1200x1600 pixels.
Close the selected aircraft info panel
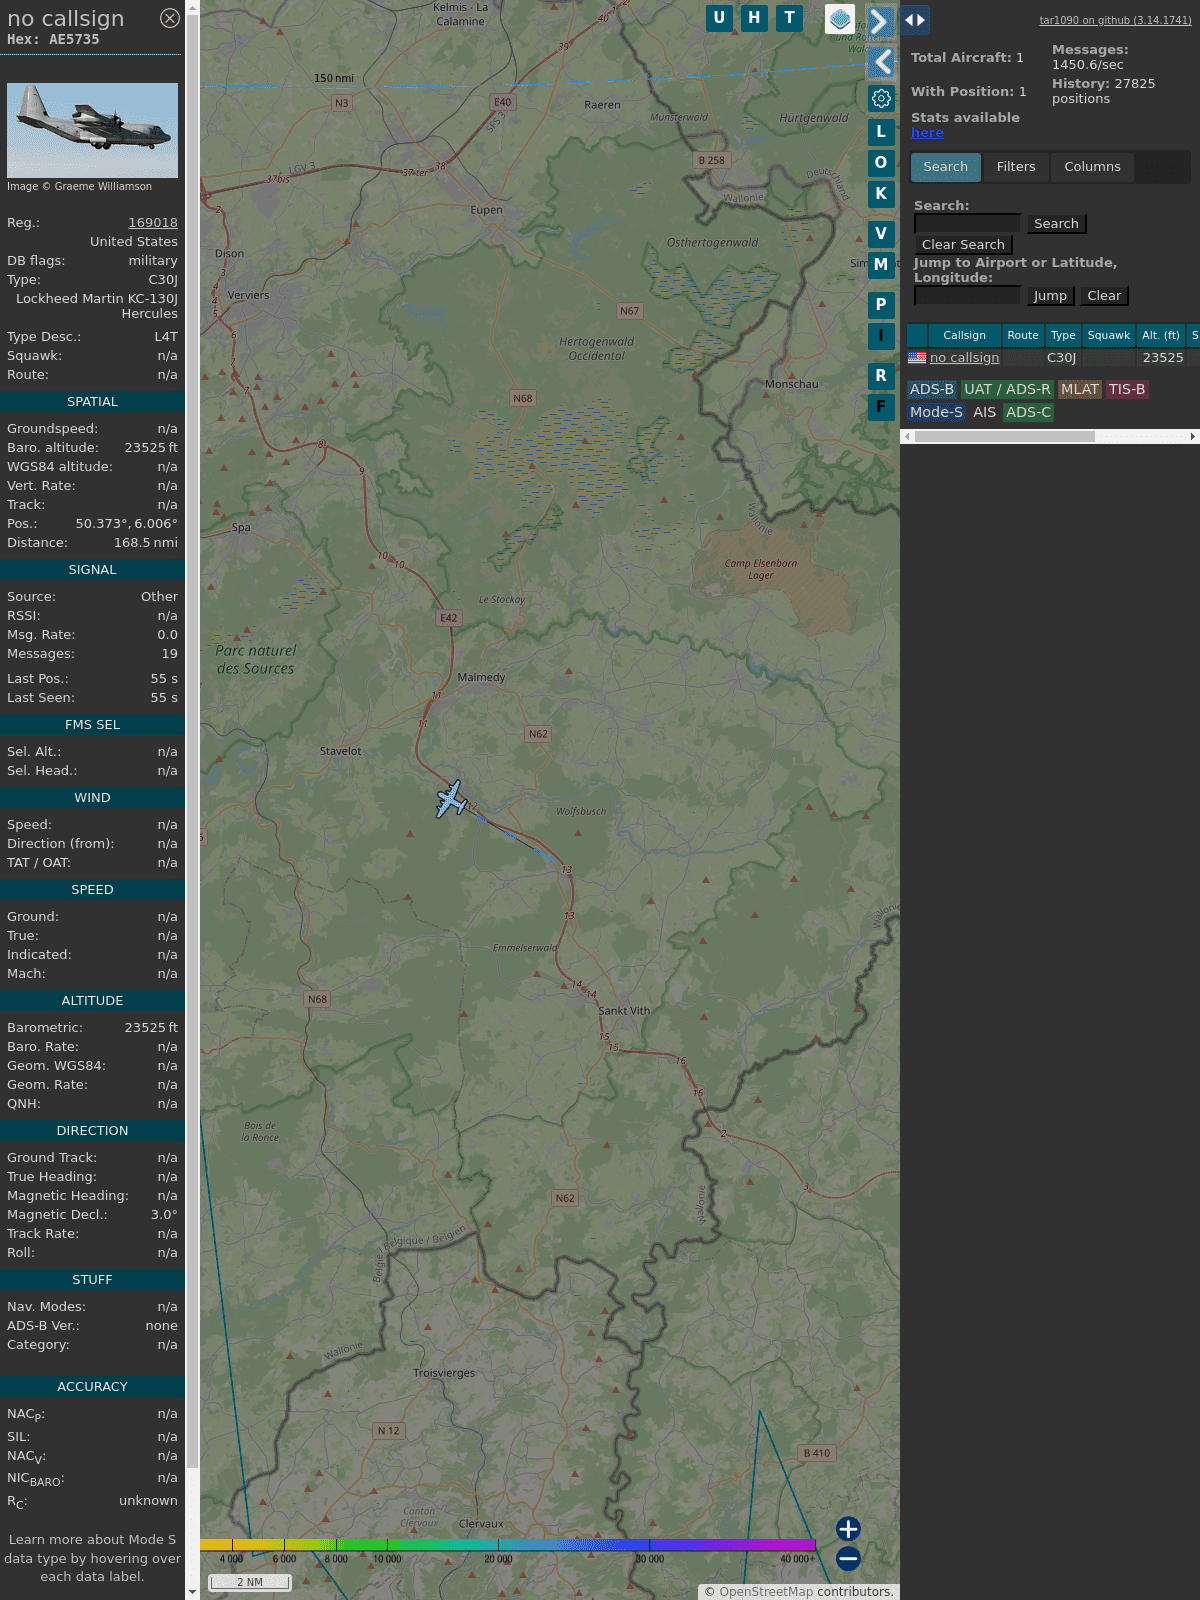170,18
